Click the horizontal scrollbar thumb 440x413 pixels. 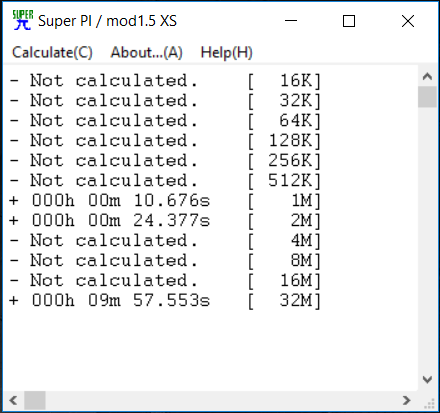[35, 400]
